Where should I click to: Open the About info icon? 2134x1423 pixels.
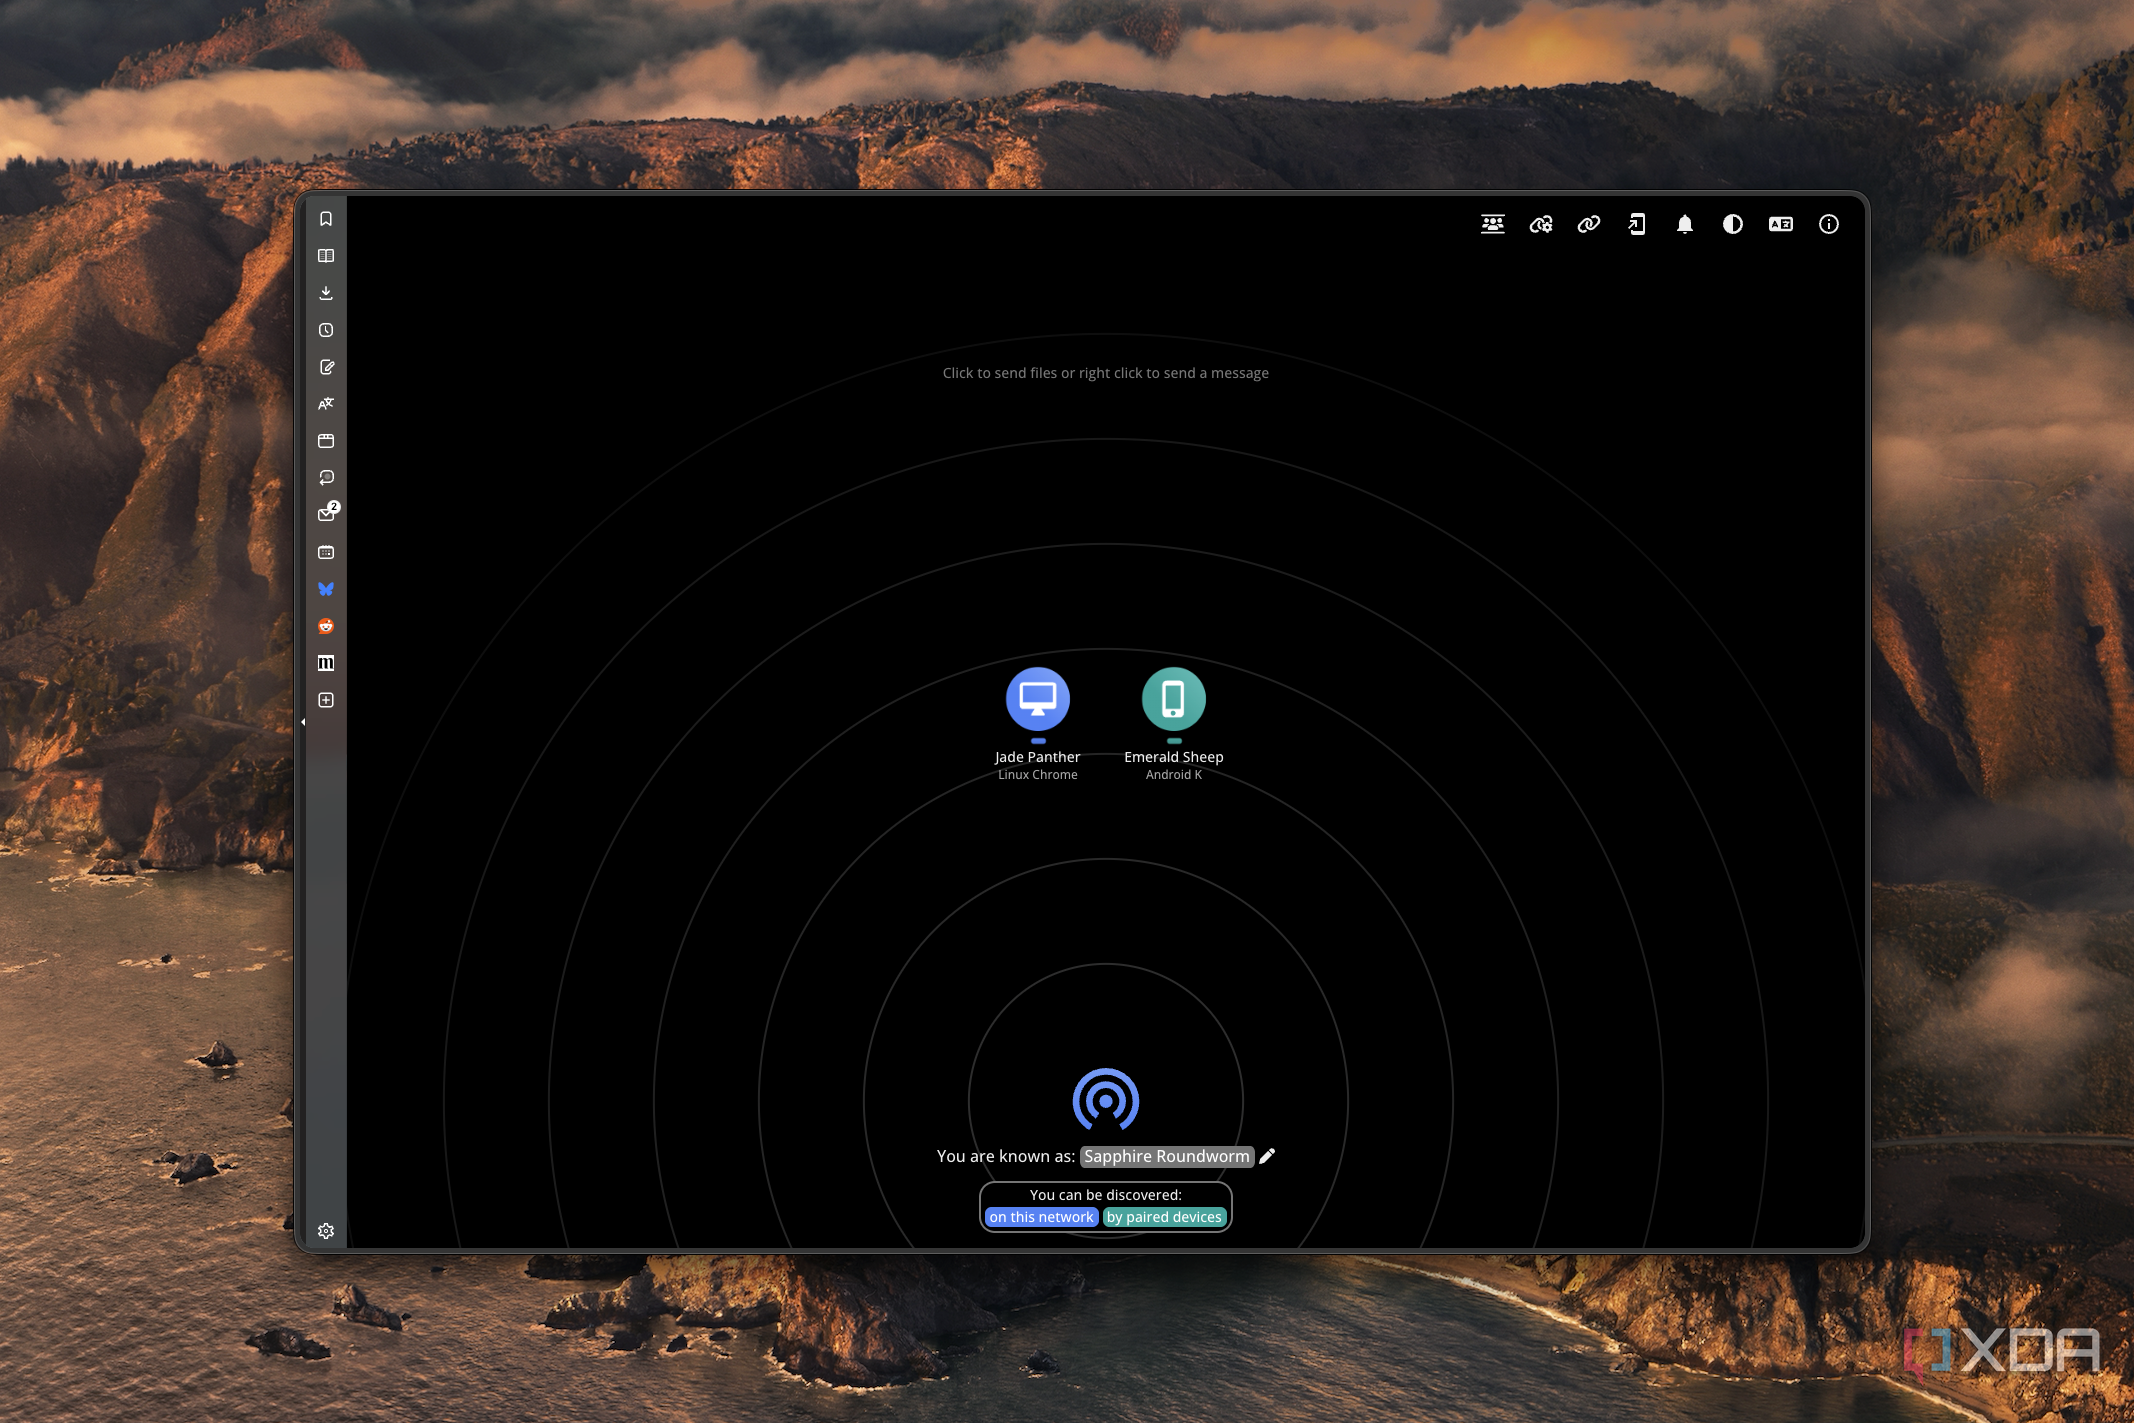tap(1829, 225)
